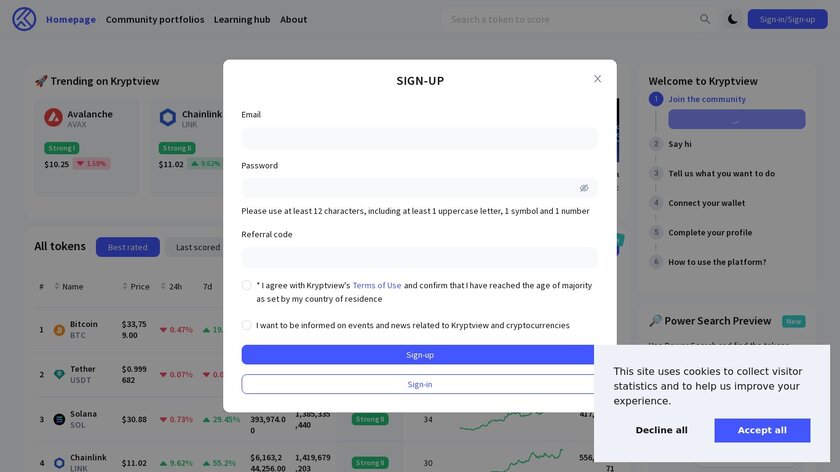
Task: Click the Tether coin icon
Action: click(x=59, y=375)
